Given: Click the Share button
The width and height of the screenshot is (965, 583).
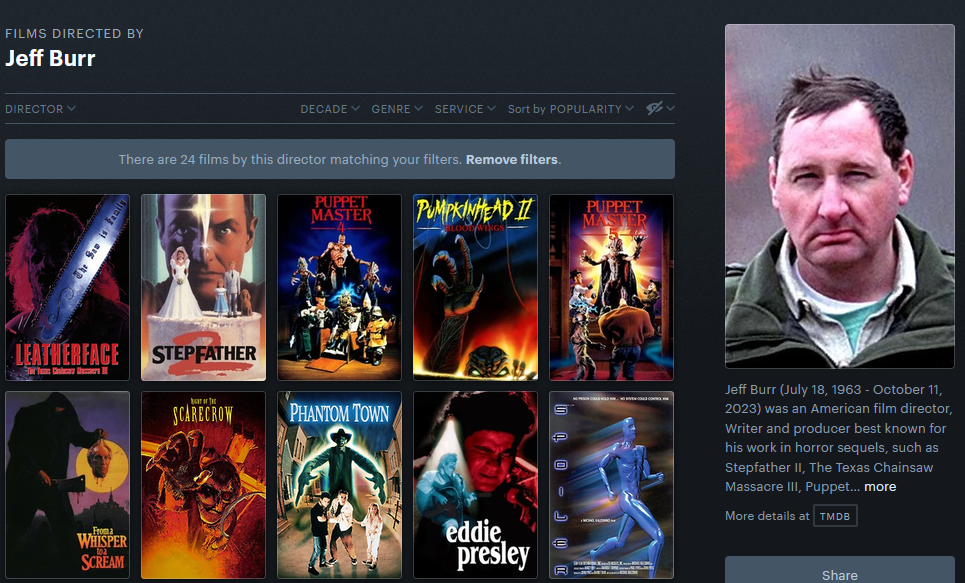Looking at the screenshot, I should coord(840,570).
